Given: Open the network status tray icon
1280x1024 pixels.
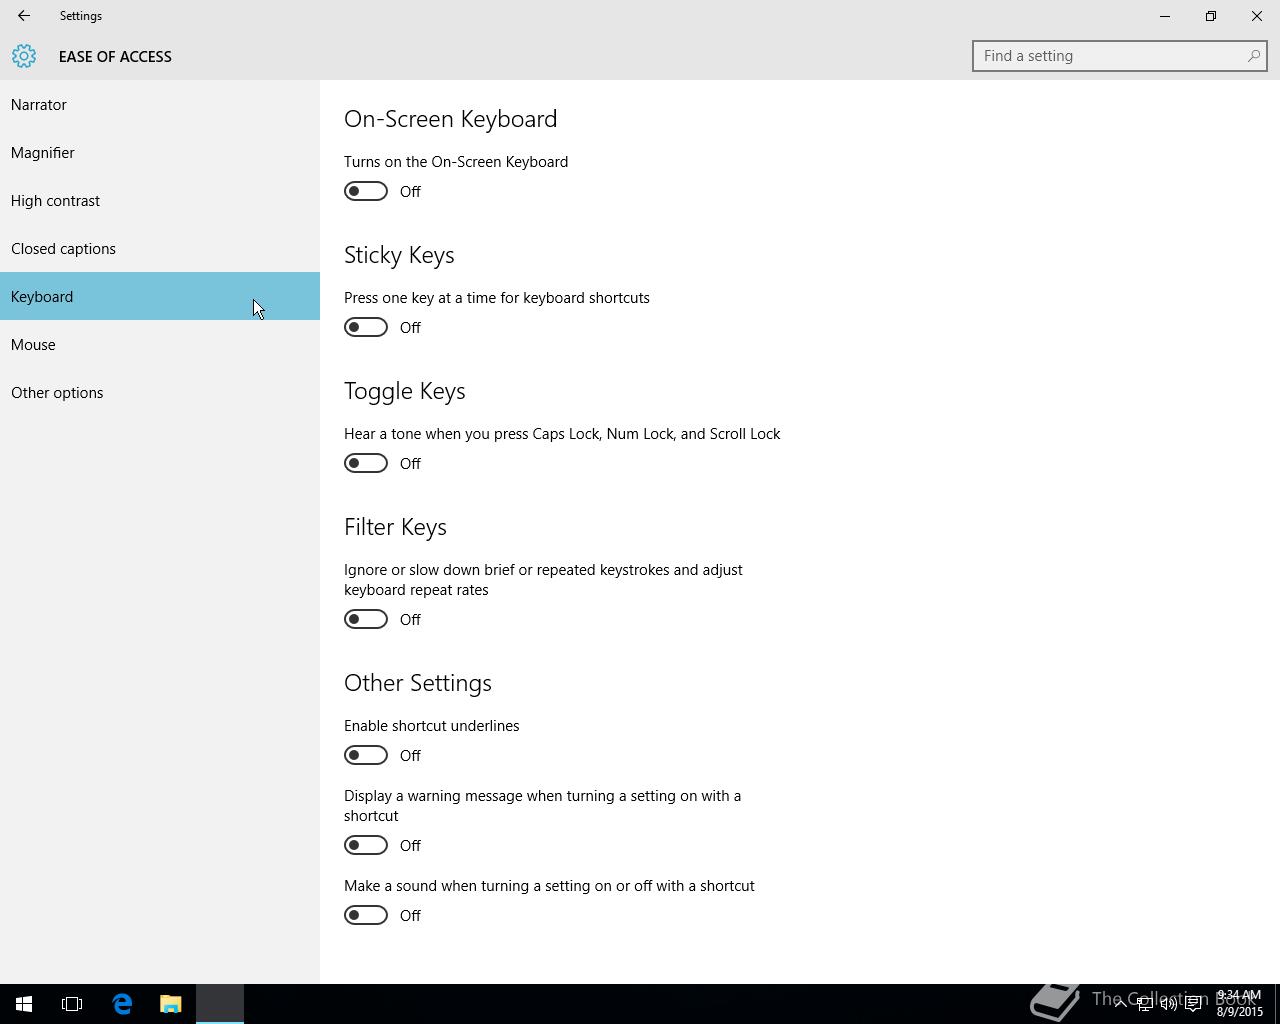Looking at the screenshot, I should (1144, 1004).
